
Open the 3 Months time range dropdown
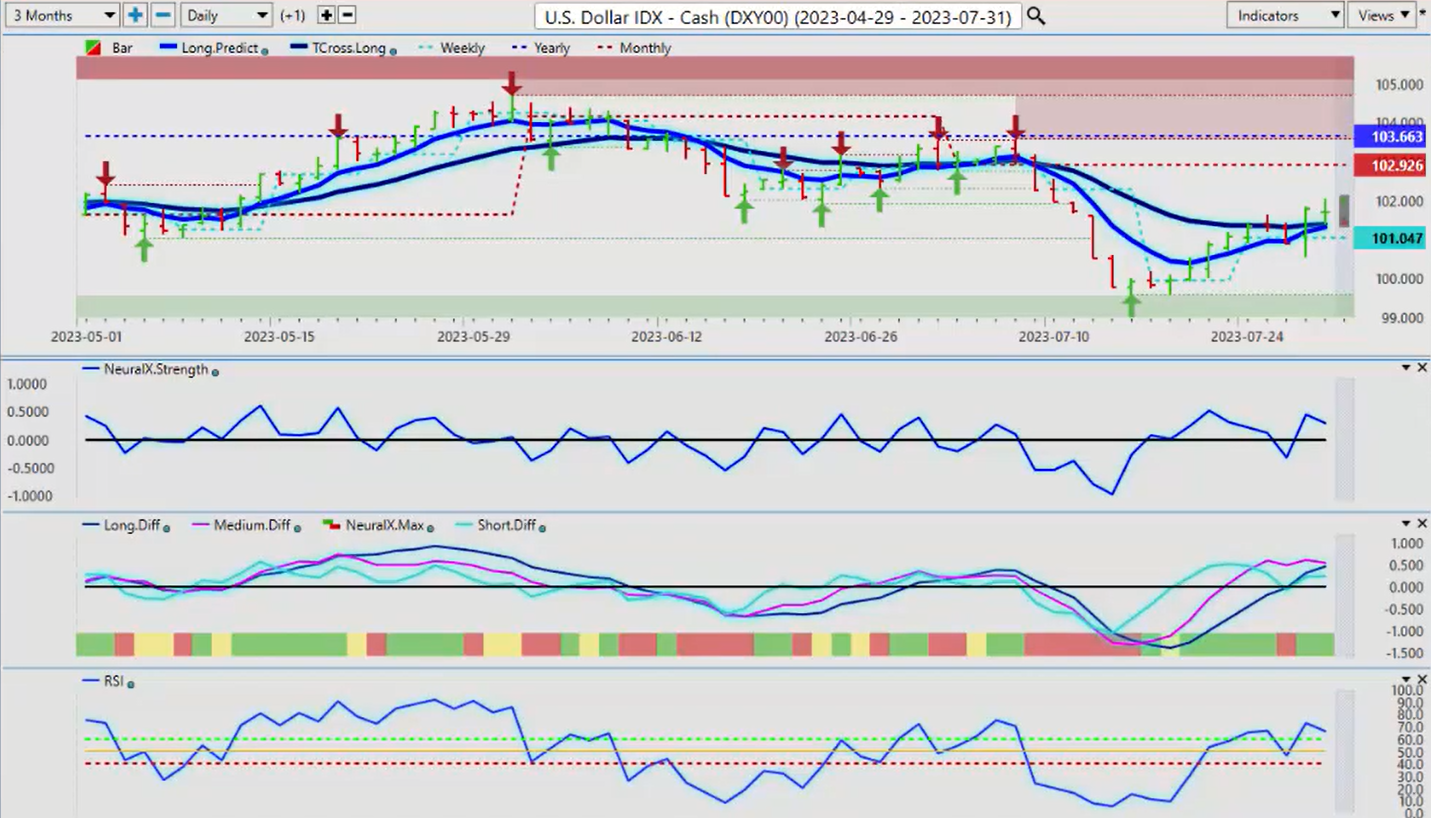[x=61, y=15]
